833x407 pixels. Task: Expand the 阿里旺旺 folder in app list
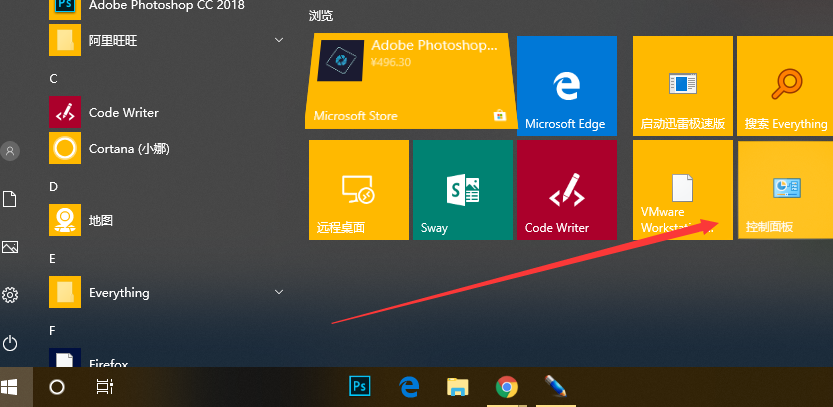[x=279, y=40]
